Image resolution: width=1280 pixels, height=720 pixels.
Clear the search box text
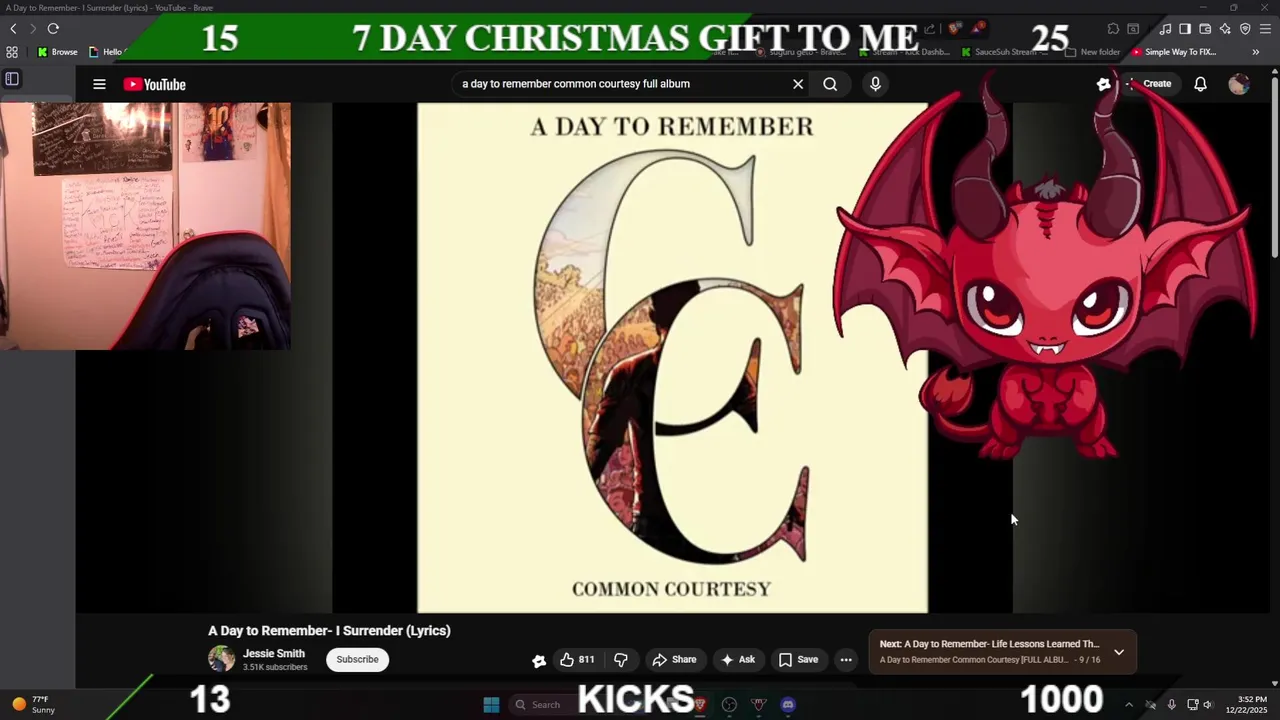(798, 84)
